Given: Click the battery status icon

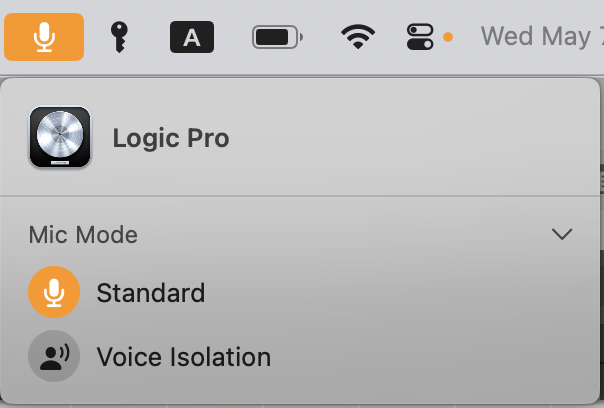Looking at the screenshot, I should point(277,37).
